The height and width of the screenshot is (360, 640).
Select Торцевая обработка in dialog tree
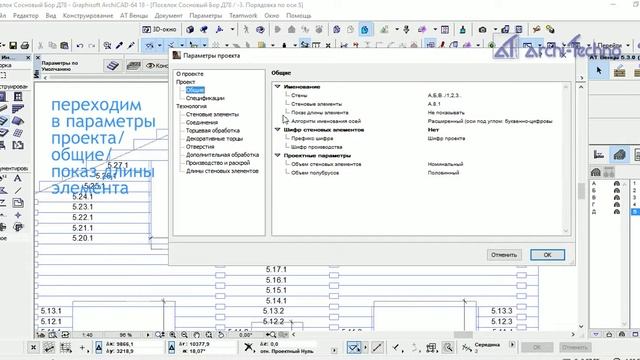(x=213, y=131)
